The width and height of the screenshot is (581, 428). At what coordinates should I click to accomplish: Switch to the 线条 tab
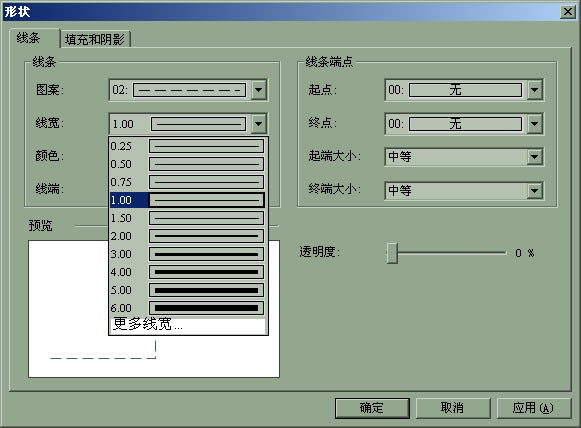pos(34,38)
